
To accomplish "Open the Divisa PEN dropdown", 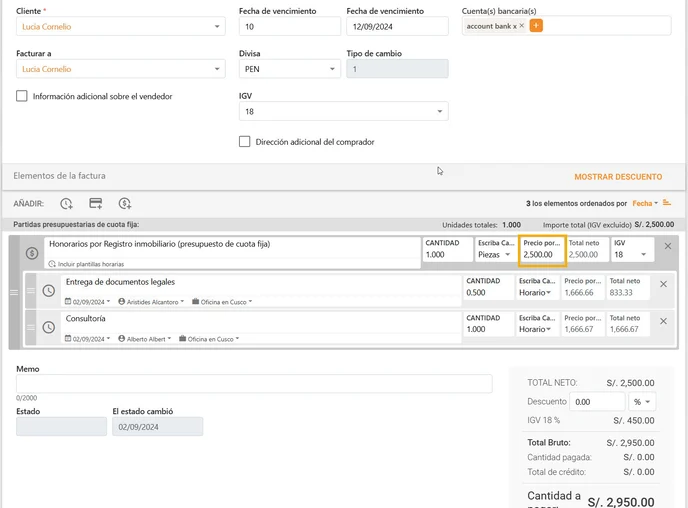I will [290, 69].
